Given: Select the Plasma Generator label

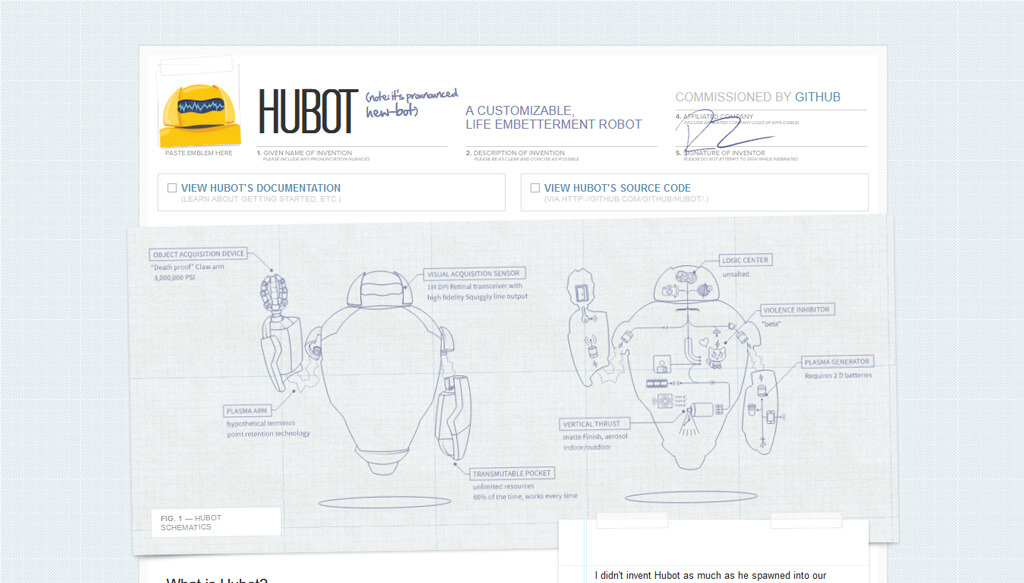Looking at the screenshot, I should 837,362.
